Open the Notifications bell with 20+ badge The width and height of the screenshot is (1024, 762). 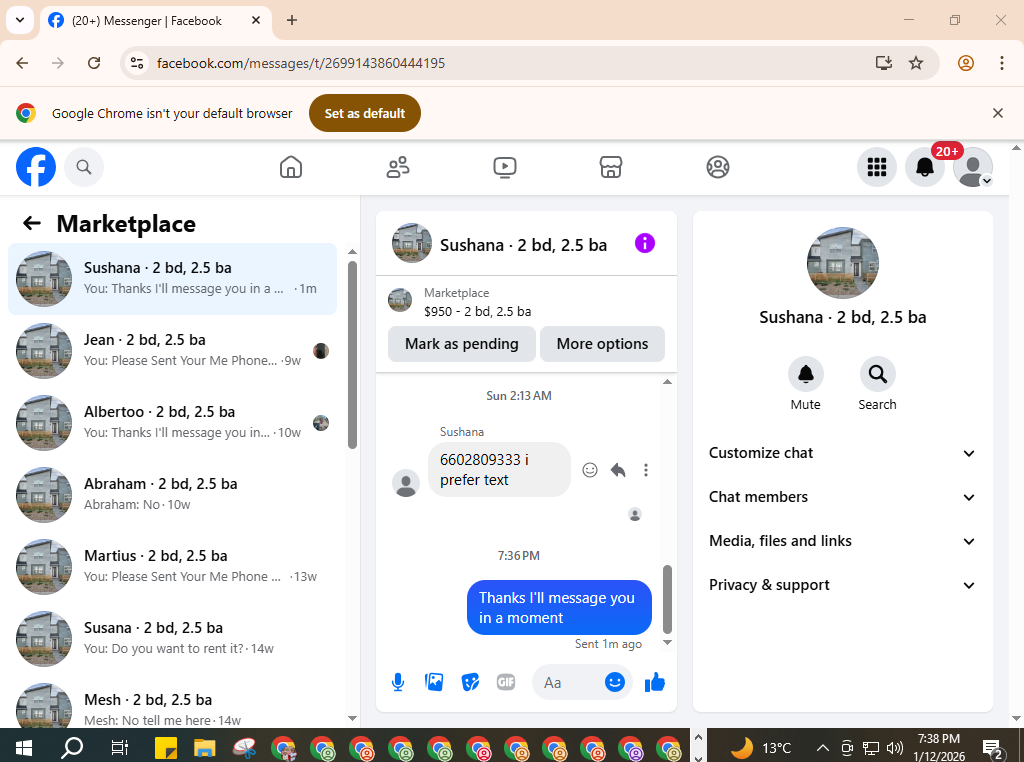point(925,167)
